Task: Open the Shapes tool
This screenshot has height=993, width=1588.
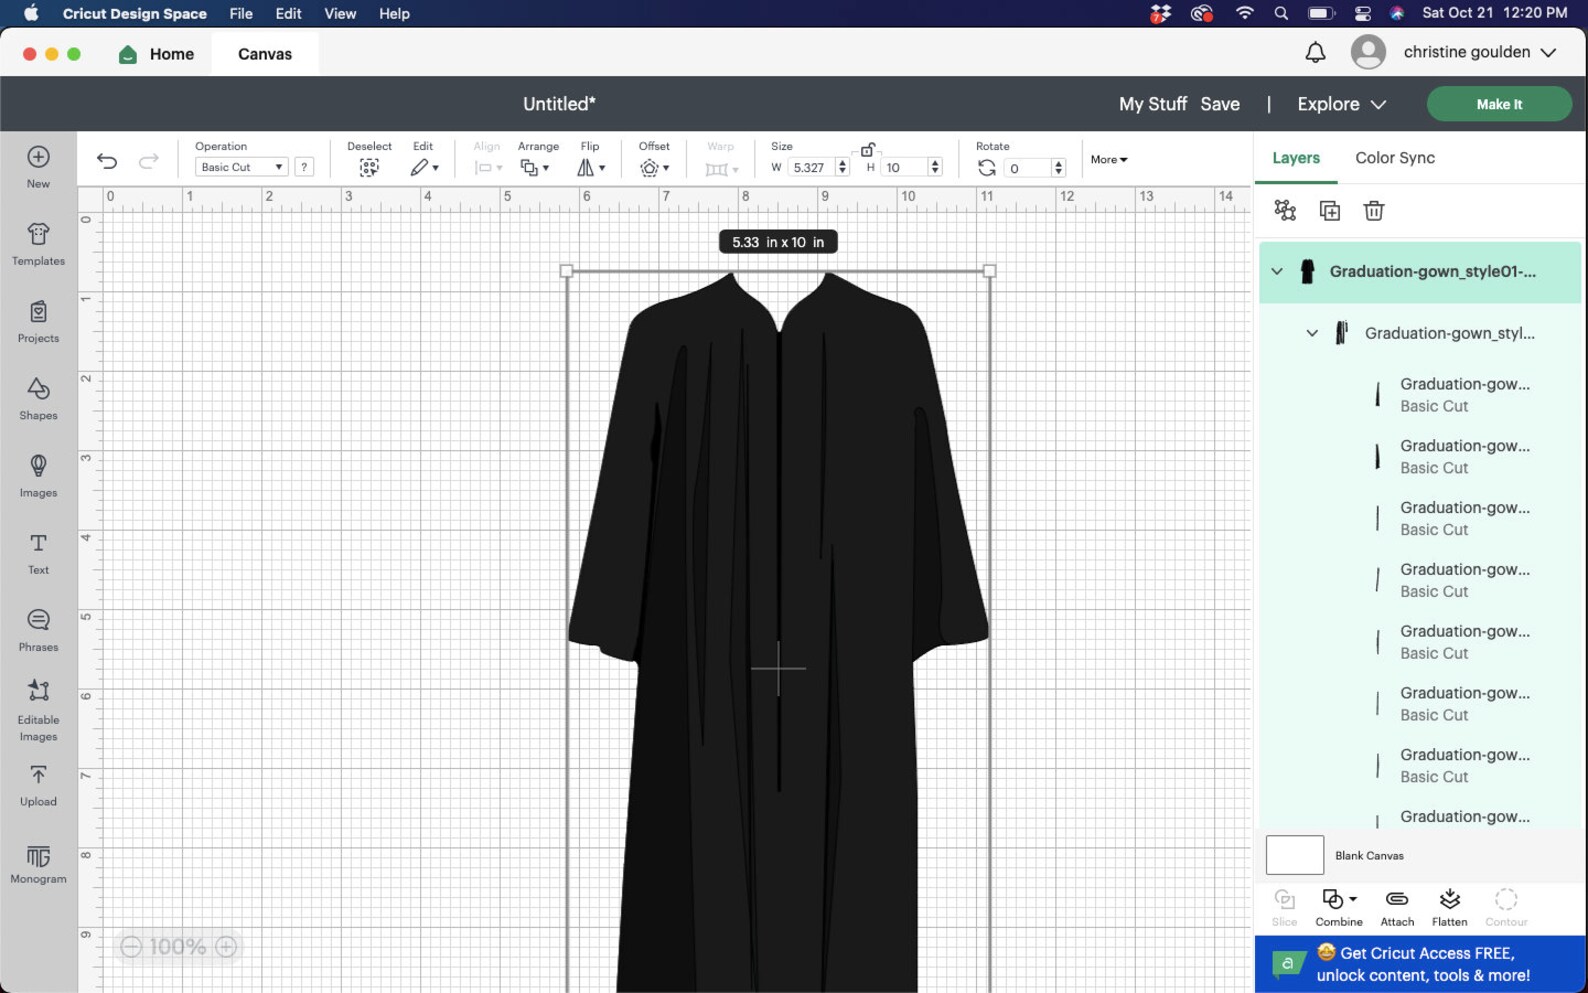Action: (x=38, y=399)
